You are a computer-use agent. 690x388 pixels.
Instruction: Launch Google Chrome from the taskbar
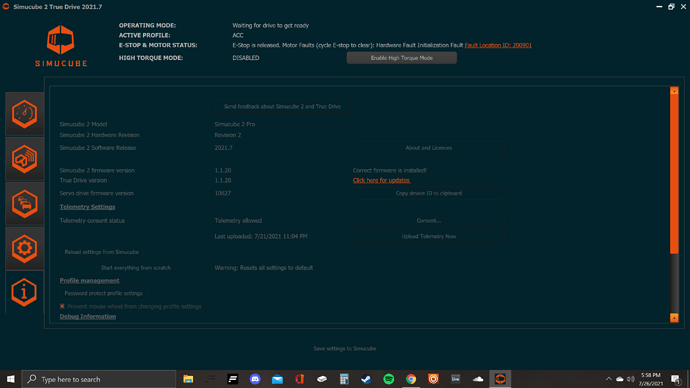pyautogui.click(x=411, y=379)
